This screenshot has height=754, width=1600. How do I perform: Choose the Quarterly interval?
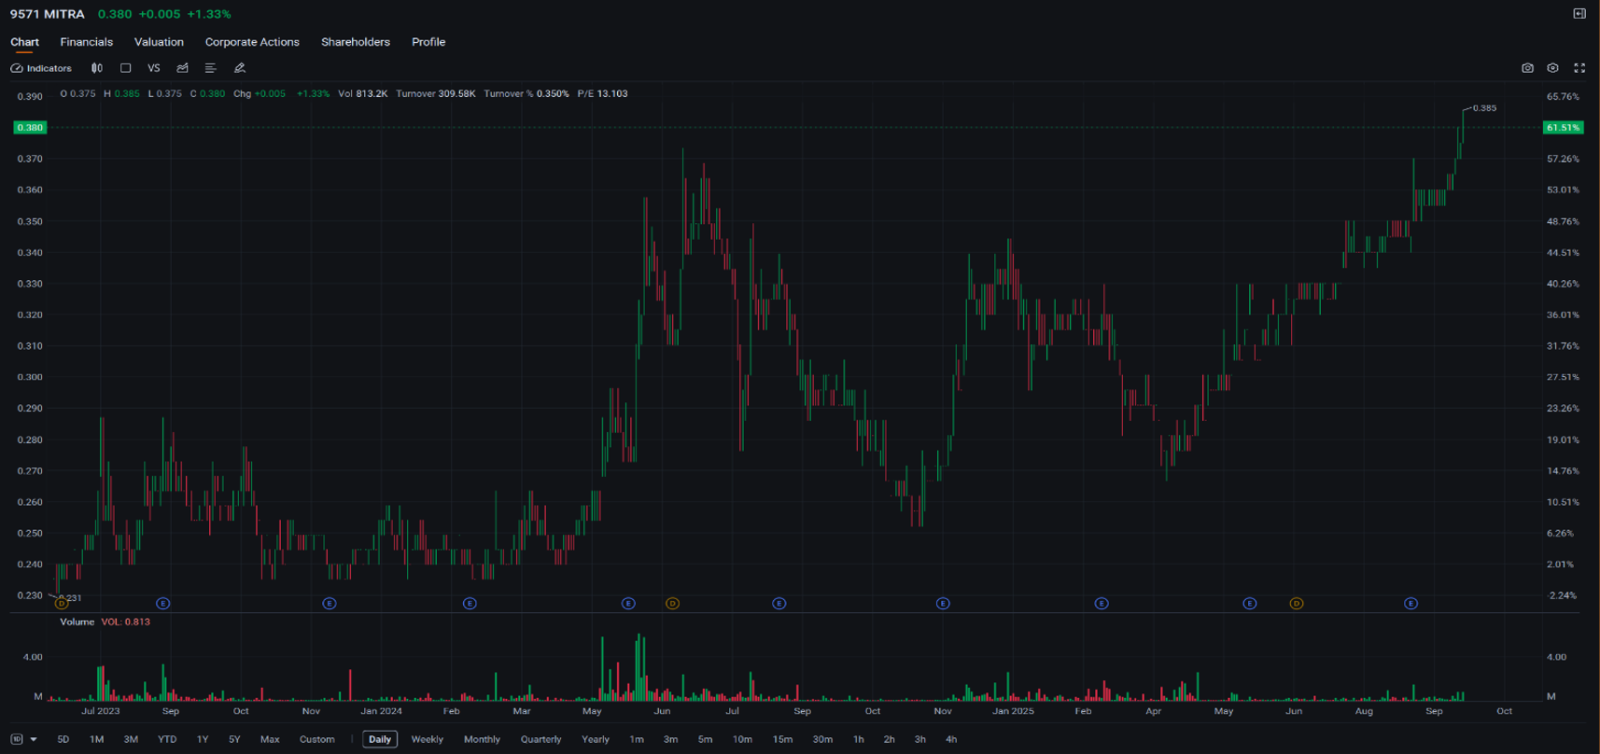(541, 739)
